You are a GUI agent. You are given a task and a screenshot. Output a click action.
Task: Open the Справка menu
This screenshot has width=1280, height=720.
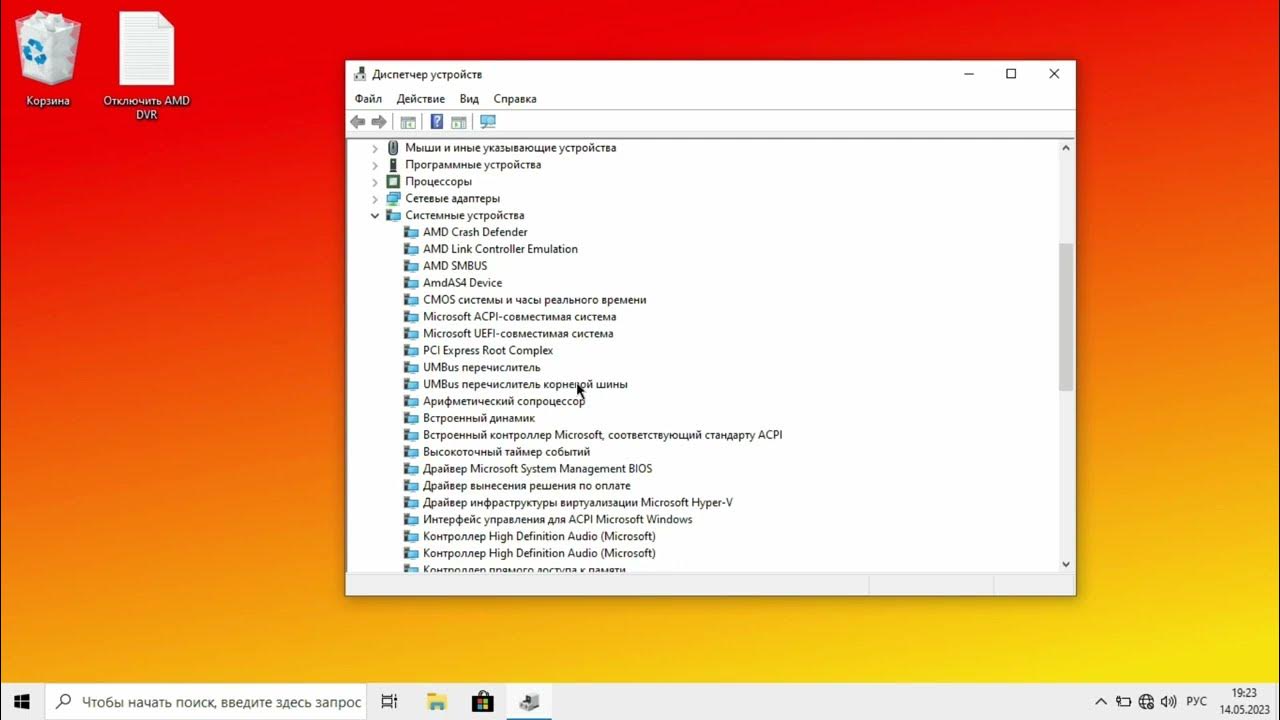pyautogui.click(x=515, y=99)
